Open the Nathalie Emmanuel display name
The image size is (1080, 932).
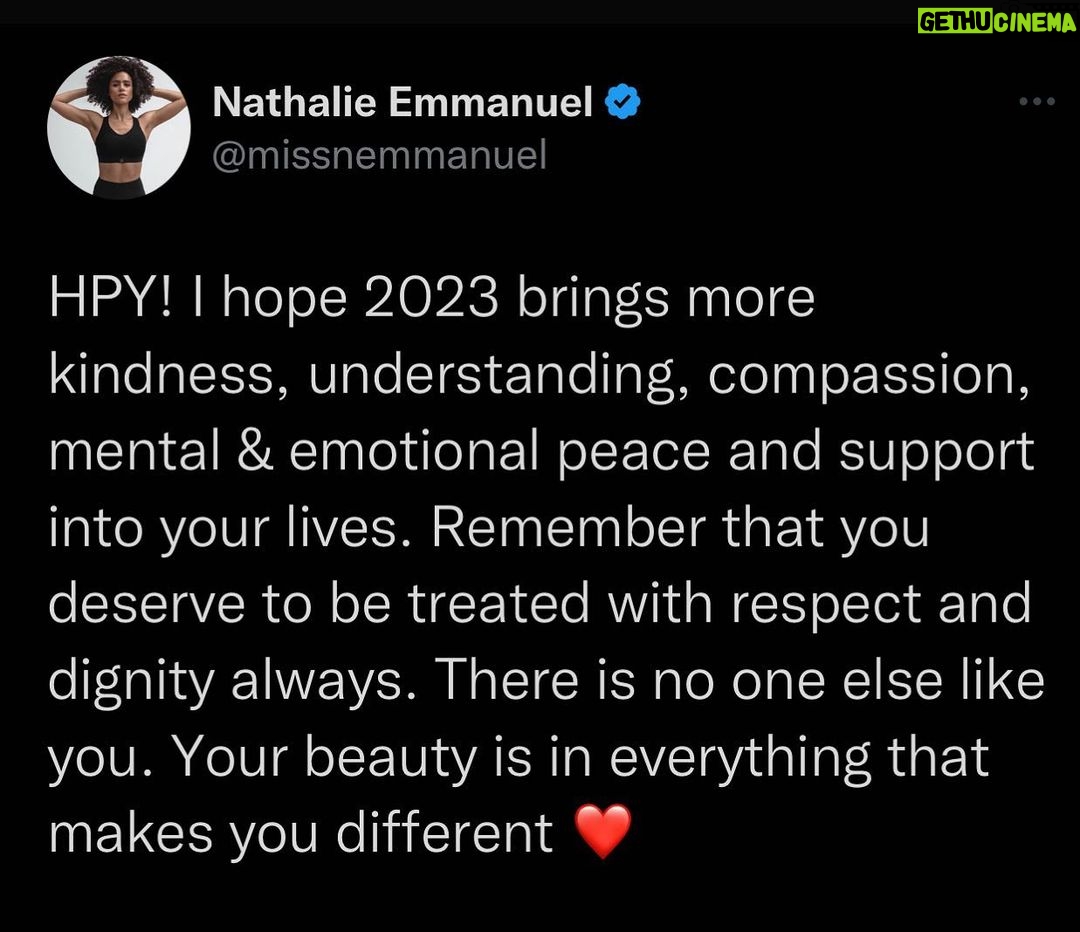(402, 102)
